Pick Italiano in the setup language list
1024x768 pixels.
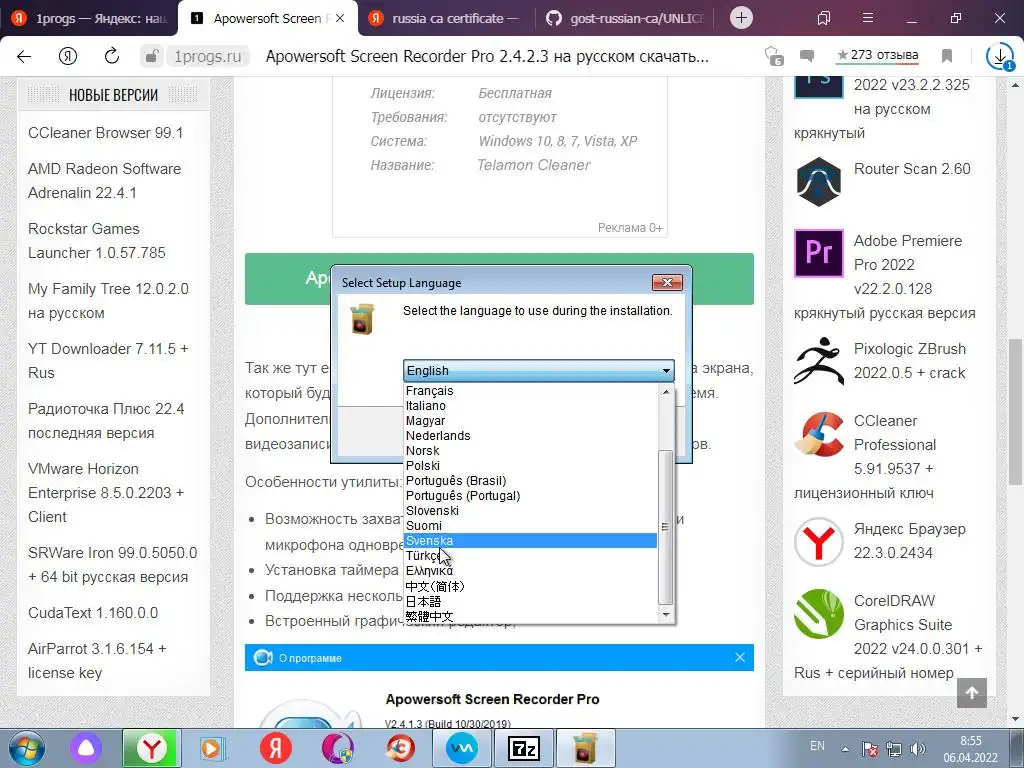(x=530, y=406)
